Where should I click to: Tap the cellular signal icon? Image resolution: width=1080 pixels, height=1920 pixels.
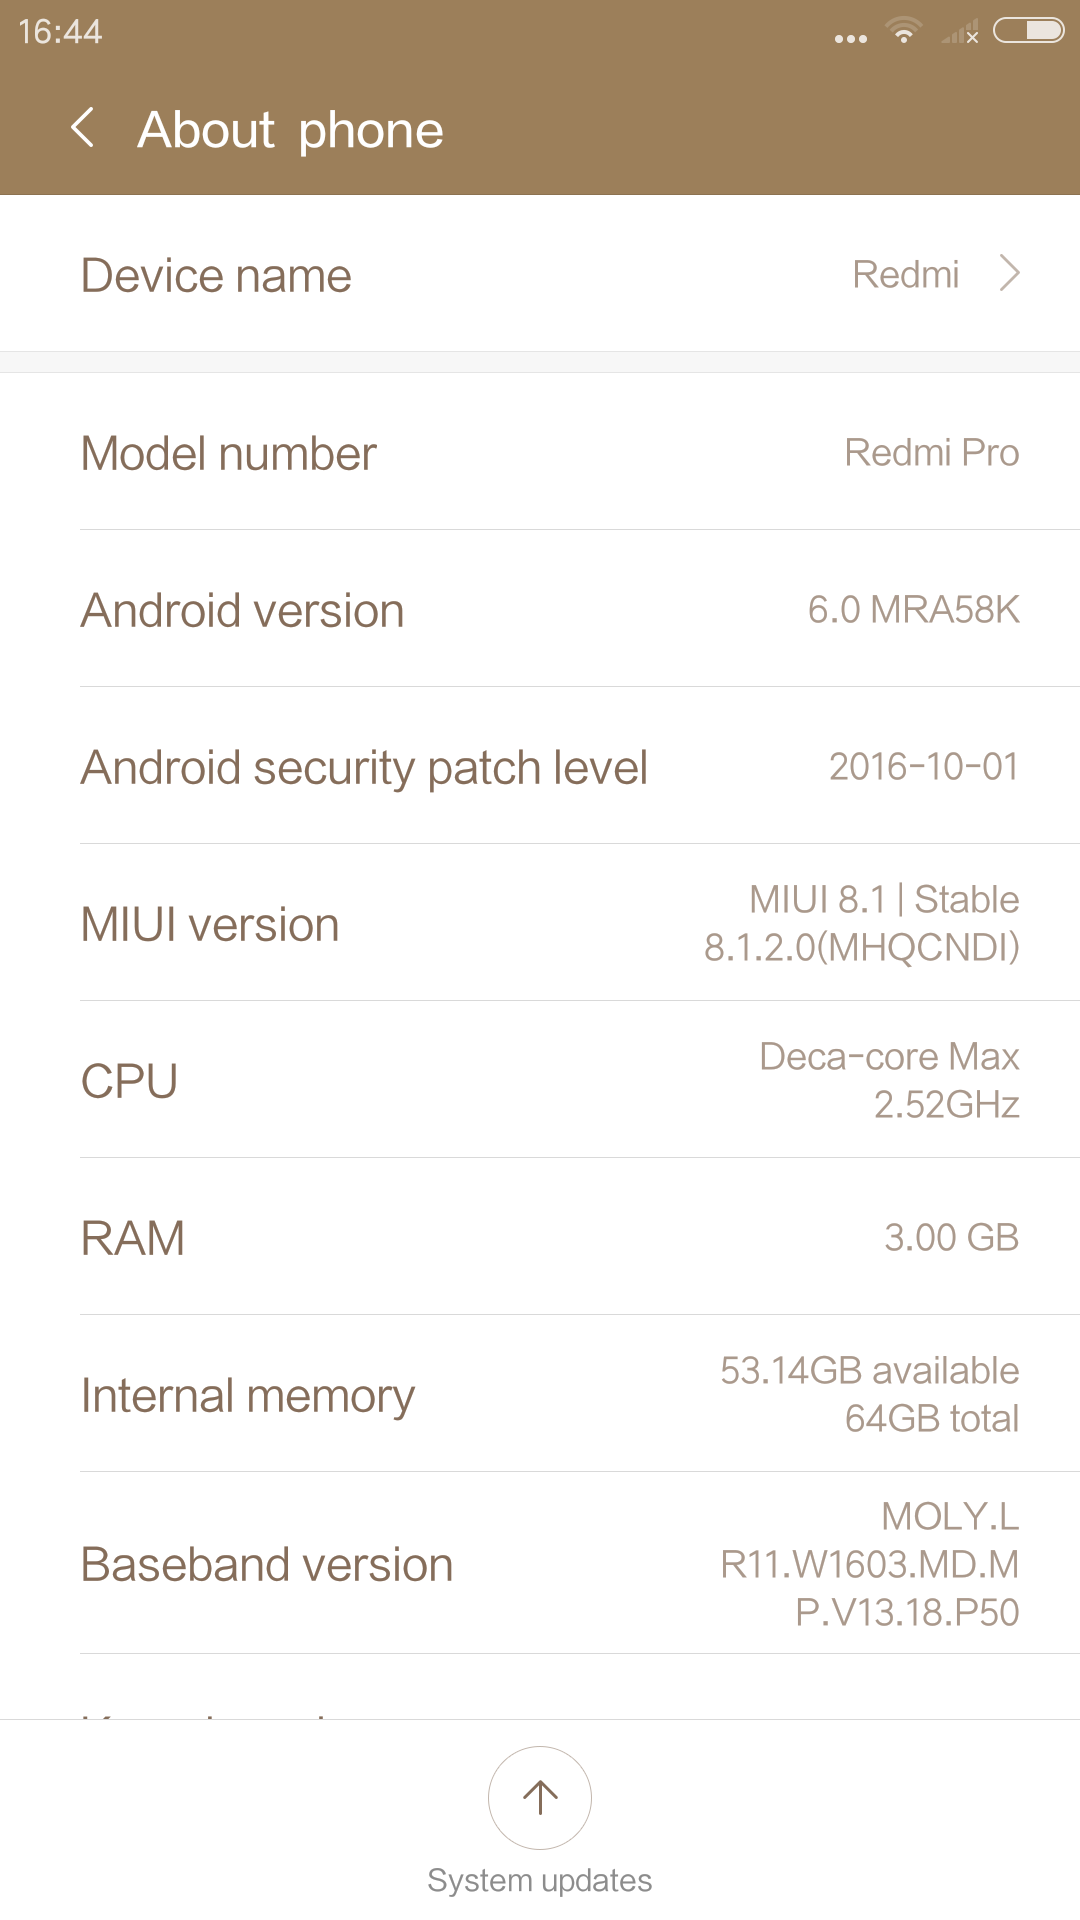coord(960,34)
